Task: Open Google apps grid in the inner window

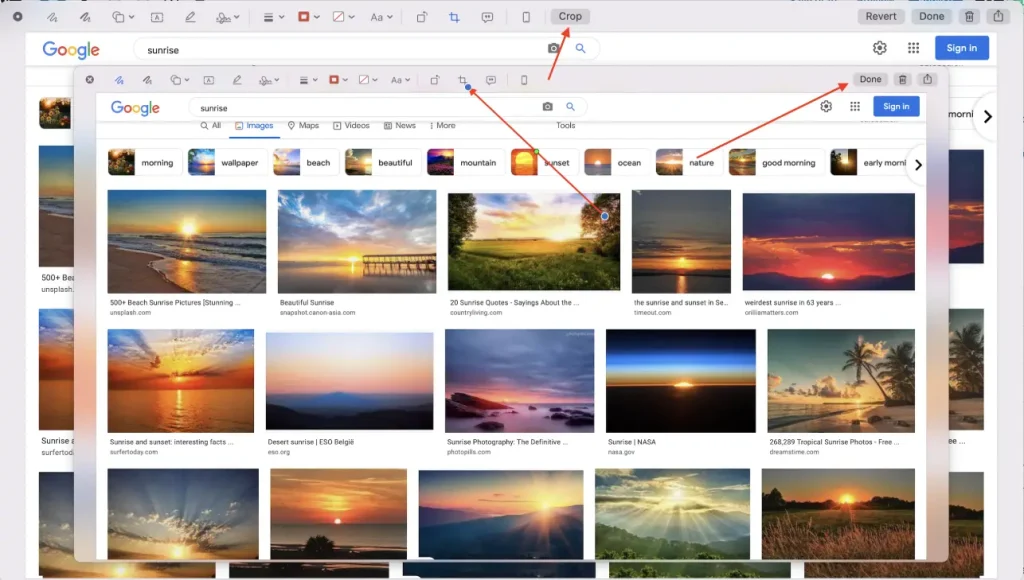Action: (x=855, y=107)
